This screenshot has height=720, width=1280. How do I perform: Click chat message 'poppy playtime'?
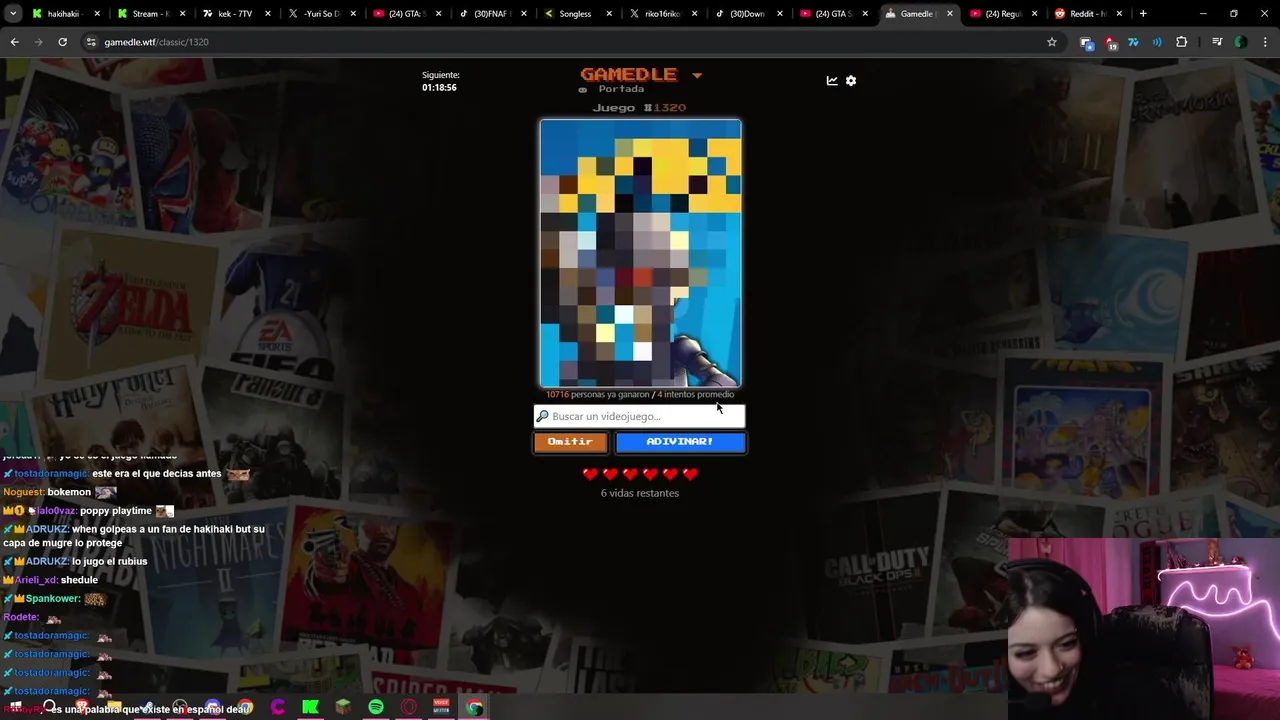tap(116, 511)
